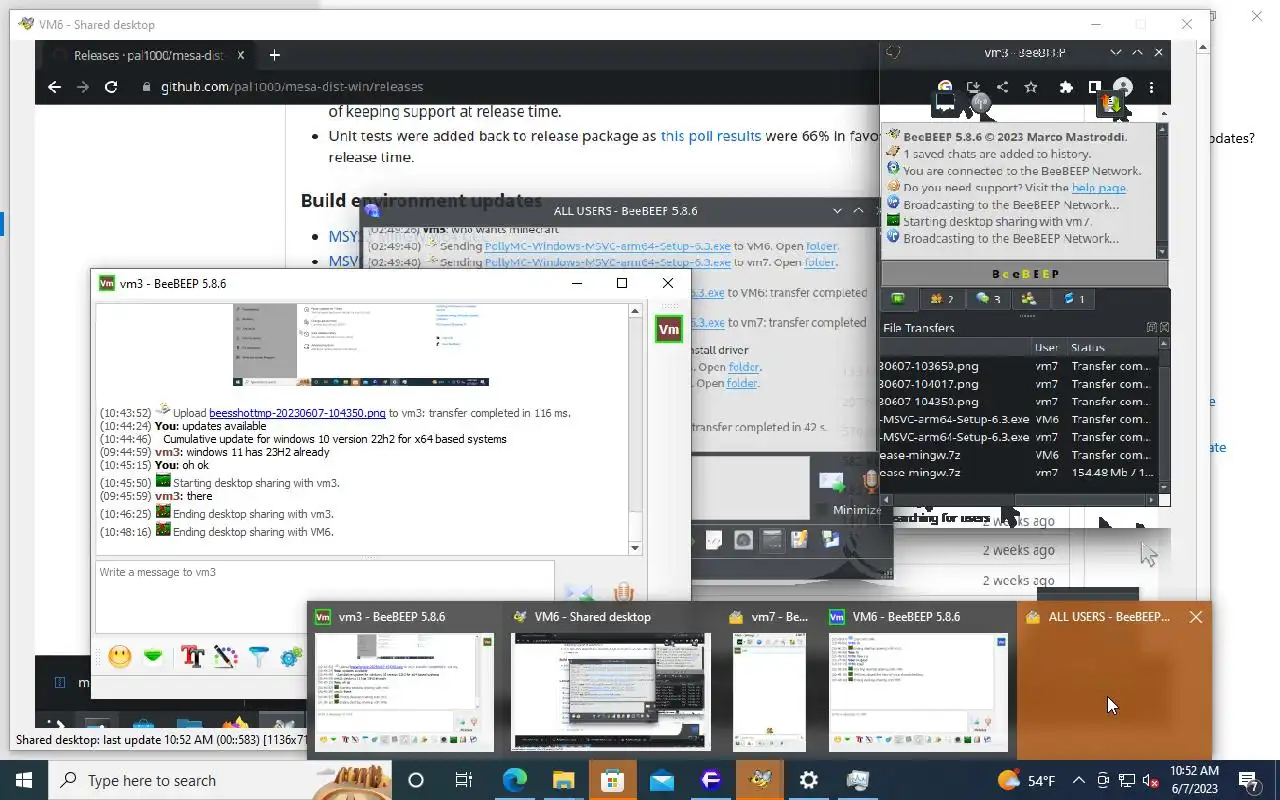
Task: Open the chat settings gear icon
Action: (x=291, y=657)
